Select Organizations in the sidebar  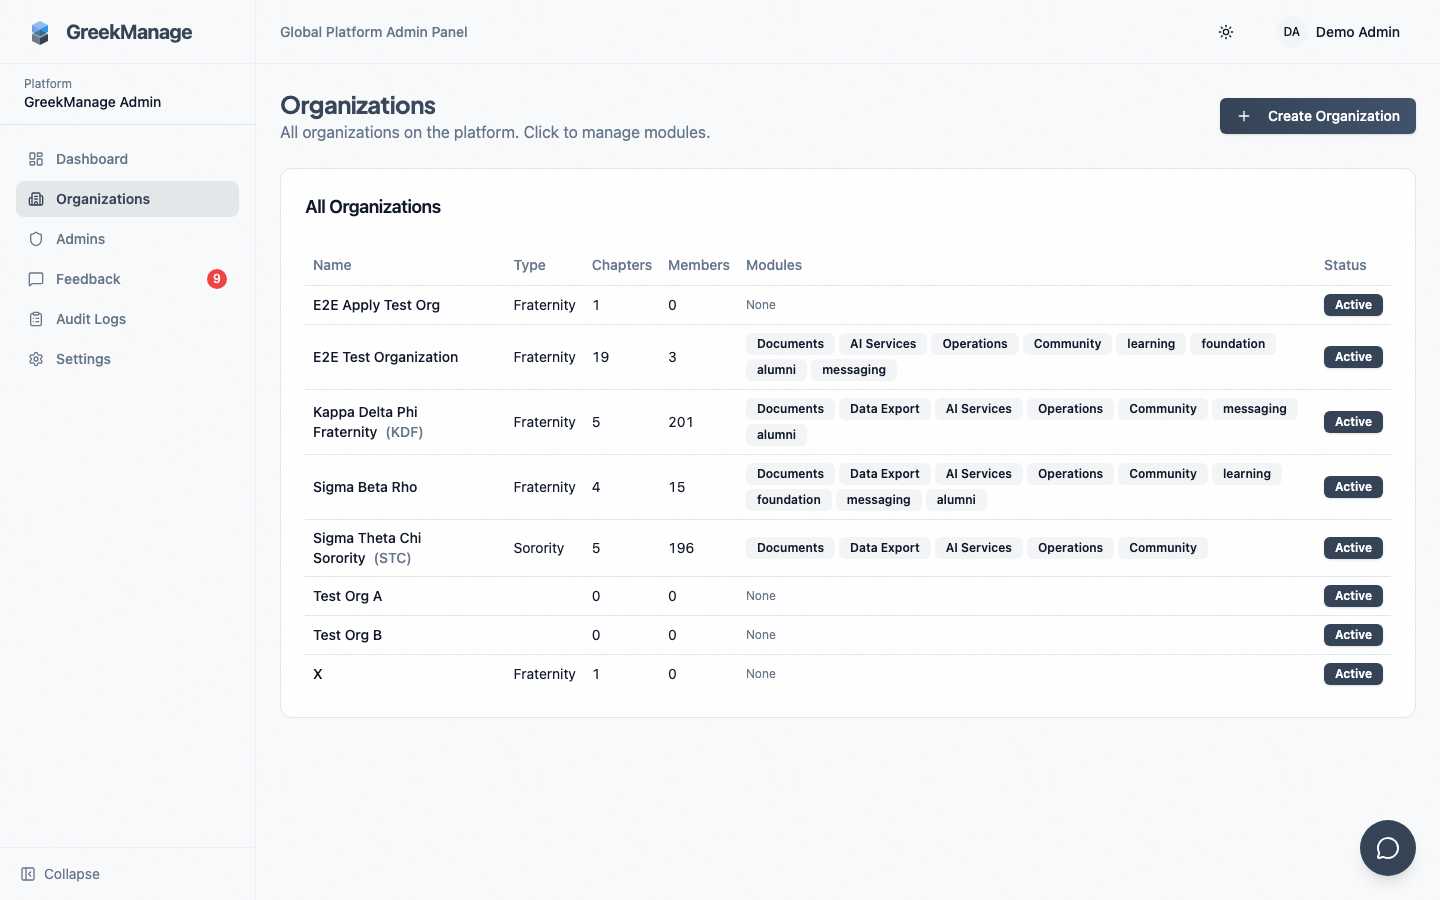(127, 199)
